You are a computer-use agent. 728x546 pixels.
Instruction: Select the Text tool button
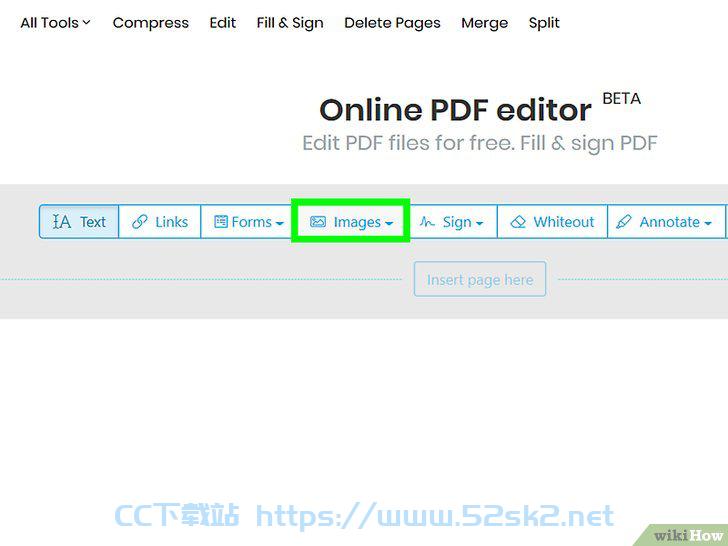[x=79, y=222]
